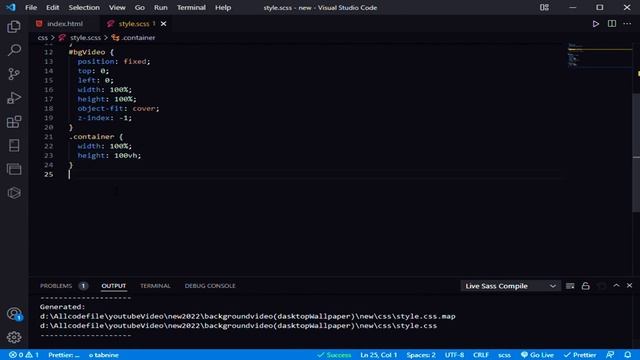This screenshot has width=640, height=360.
Task: Click the feedback icon in status bar
Action: tap(610, 355)
